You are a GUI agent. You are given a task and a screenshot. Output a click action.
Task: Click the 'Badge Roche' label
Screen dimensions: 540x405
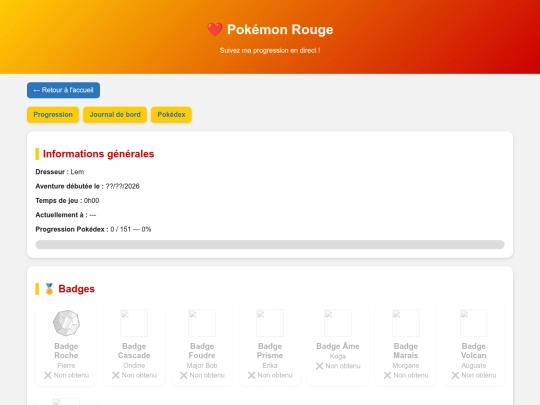tap(66, 351)
